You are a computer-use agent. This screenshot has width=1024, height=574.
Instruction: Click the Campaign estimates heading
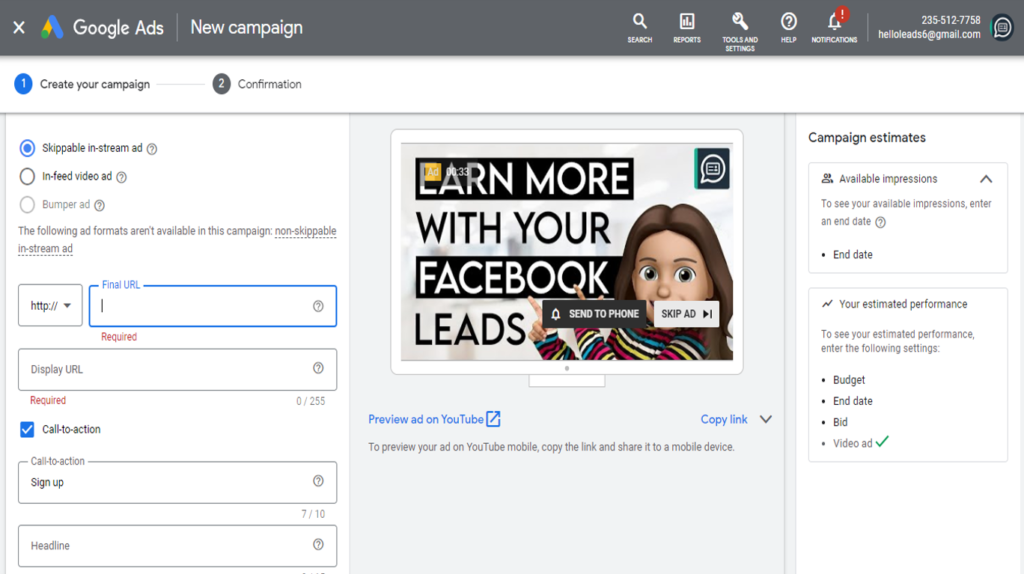pyautogui.click(x=867, y=138)
